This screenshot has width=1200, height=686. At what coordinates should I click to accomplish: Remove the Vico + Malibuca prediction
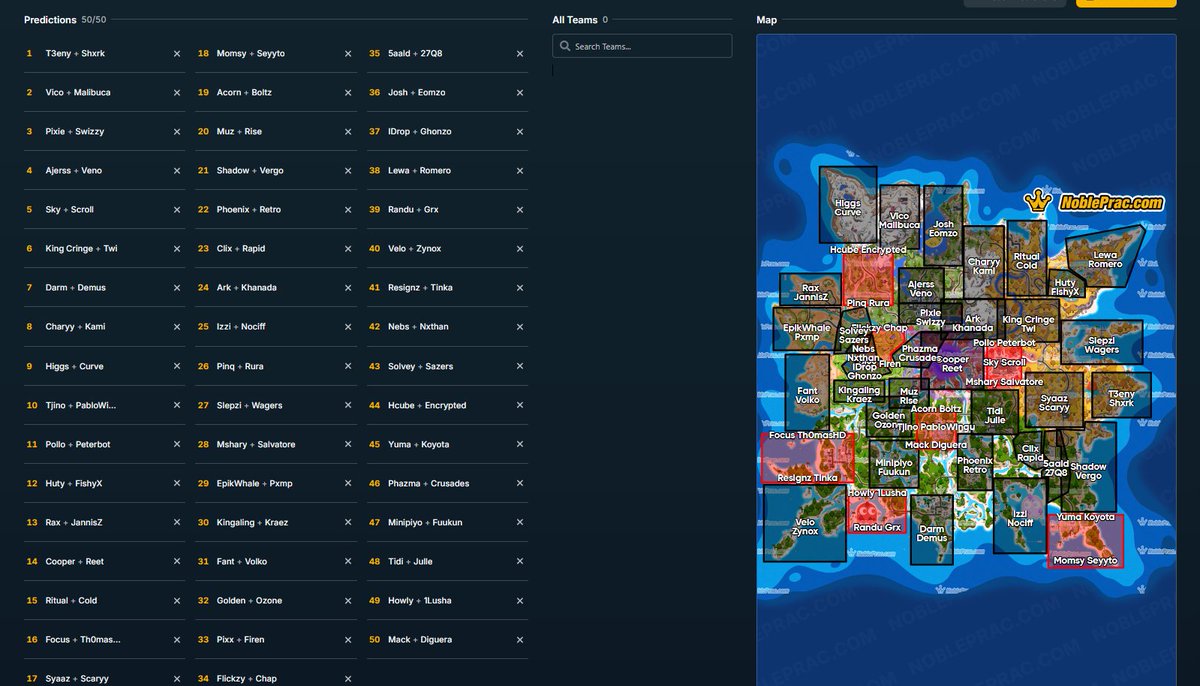tap(177, 93)
